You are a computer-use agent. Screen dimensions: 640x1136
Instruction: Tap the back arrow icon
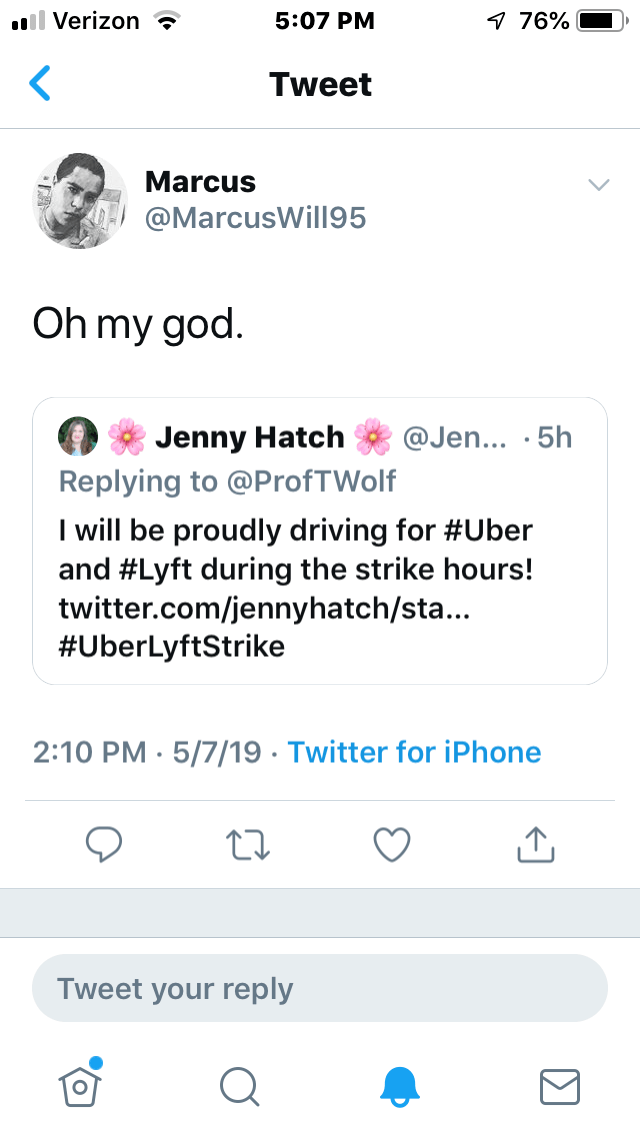(x=40, y=84)
